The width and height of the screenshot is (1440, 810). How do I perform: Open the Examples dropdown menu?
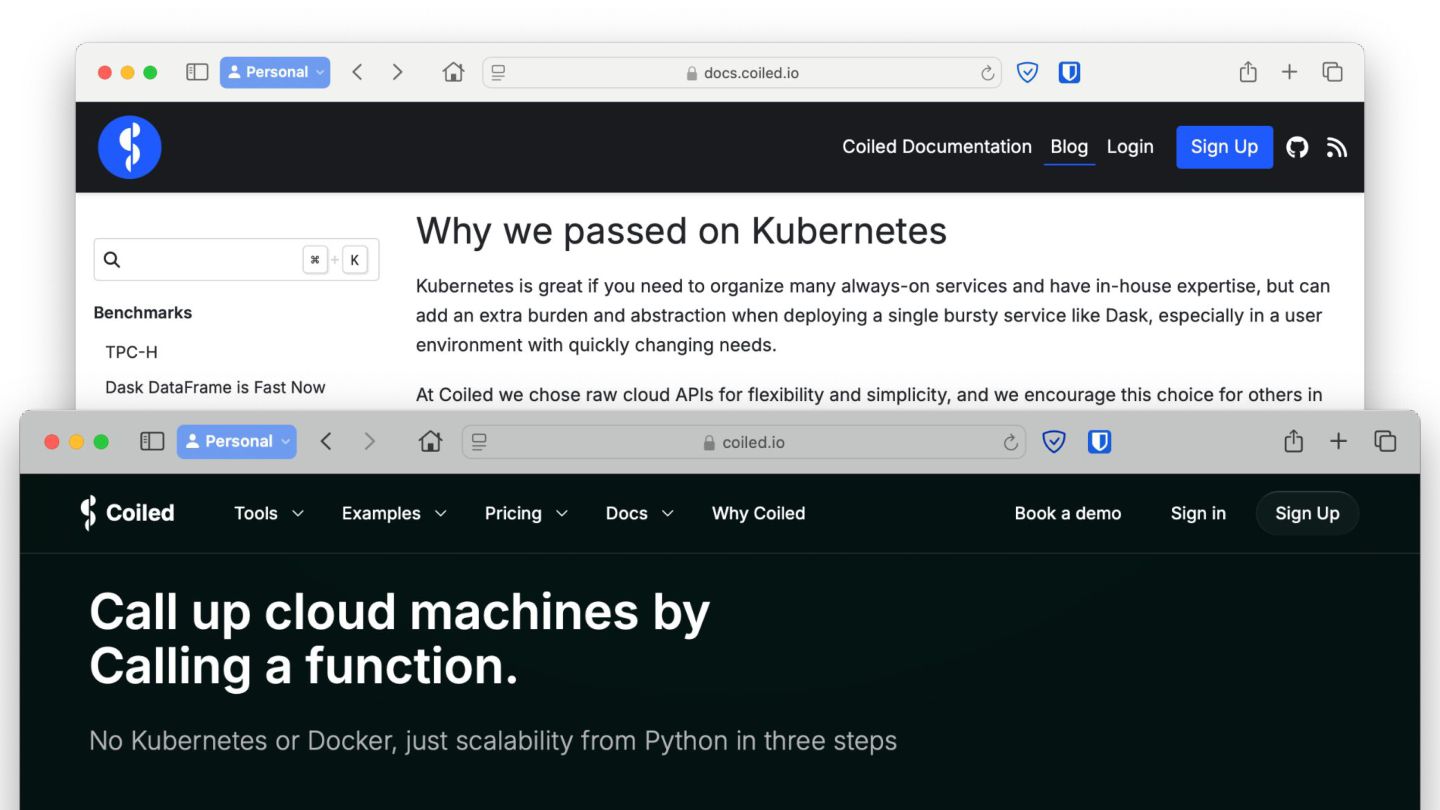pyautogui.click(x=394, y=513)
